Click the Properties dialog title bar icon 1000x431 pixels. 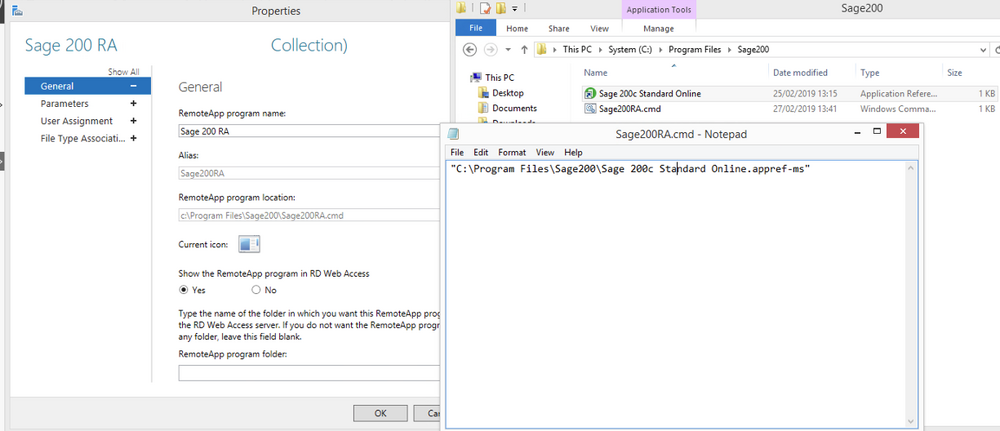18,10
